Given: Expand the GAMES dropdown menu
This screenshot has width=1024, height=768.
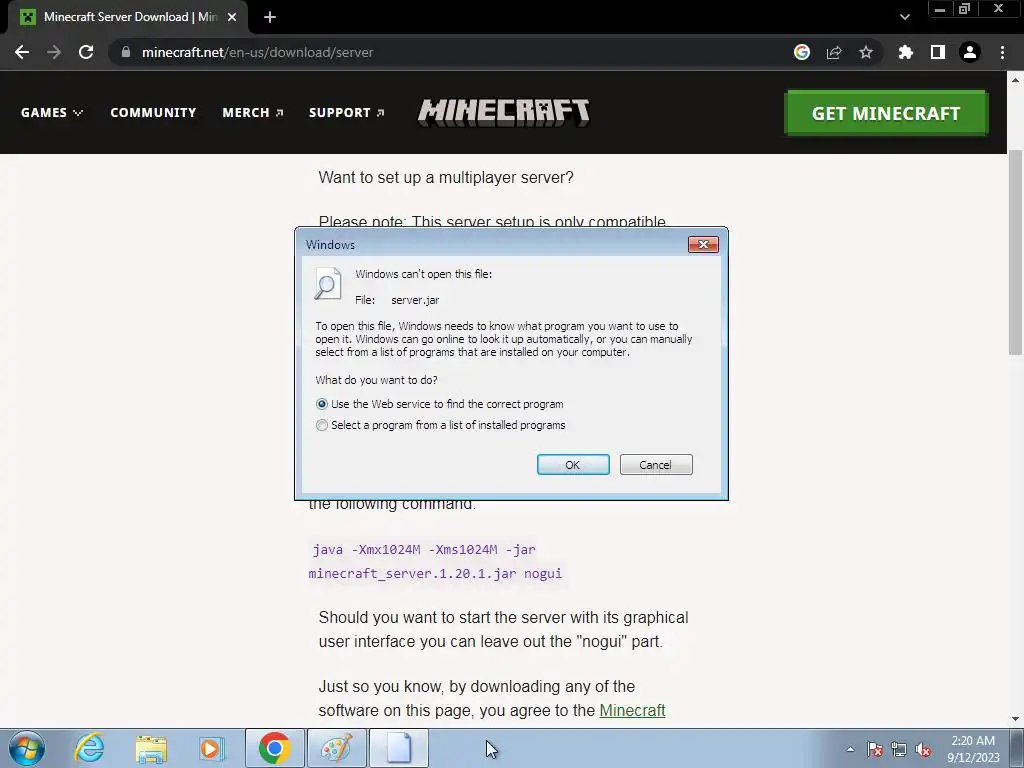Looking at the screenshot, I should (52, 112).
